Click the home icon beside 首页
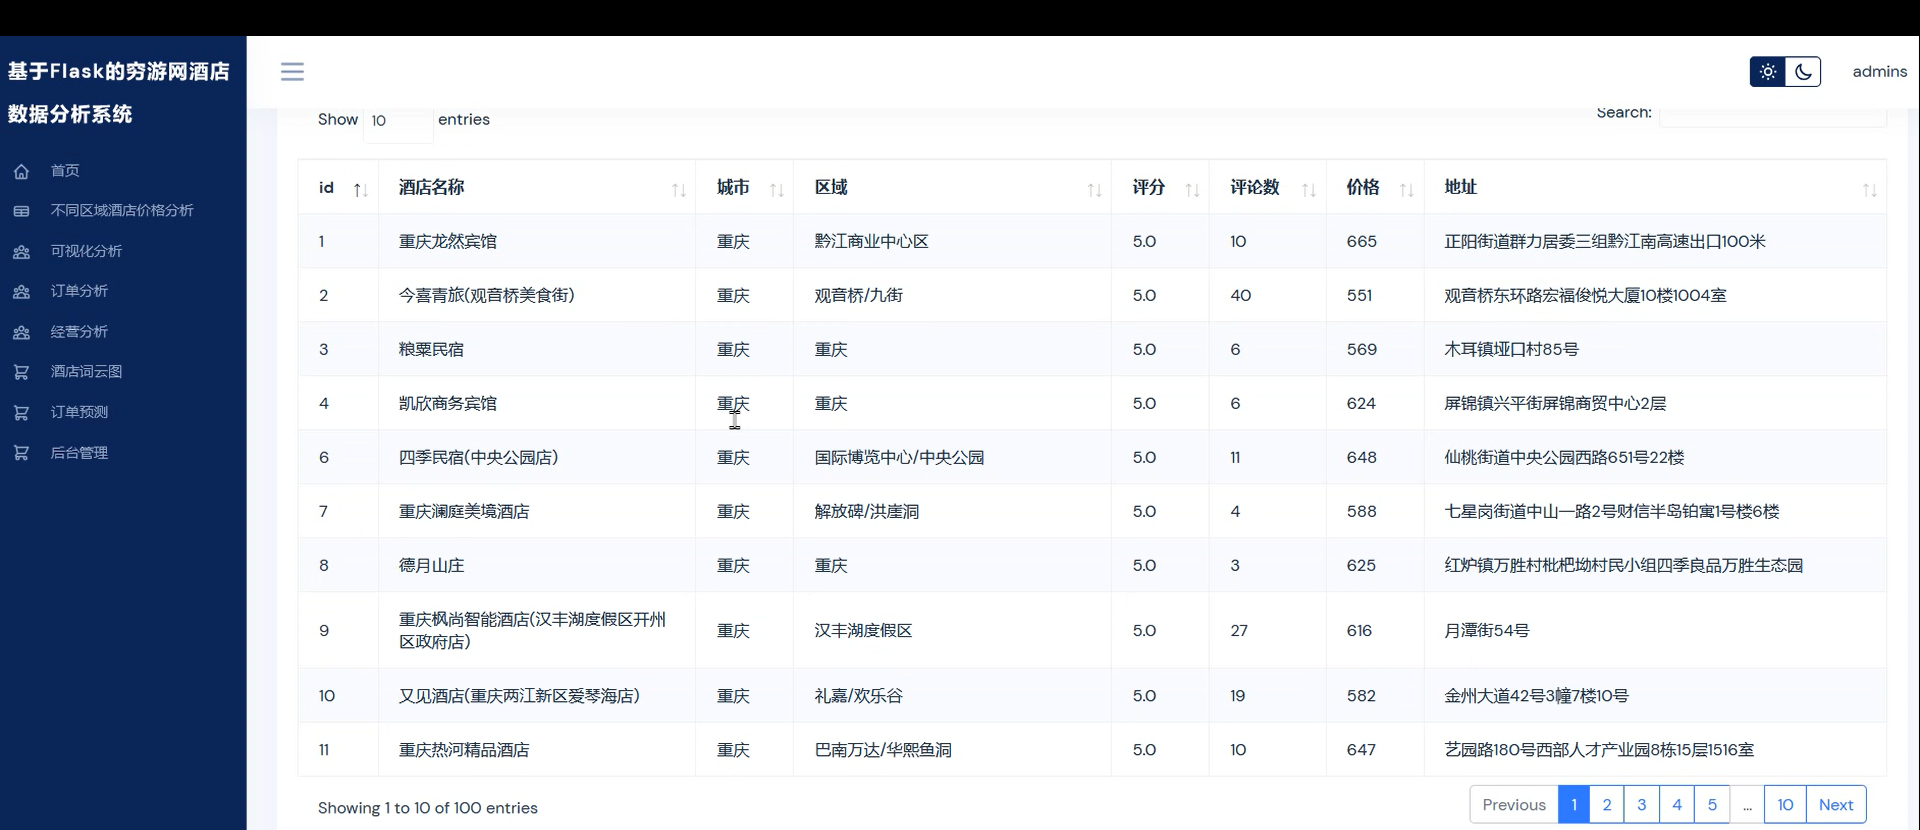The height and width of the screenshot is (830, 1920). [21, 171]
